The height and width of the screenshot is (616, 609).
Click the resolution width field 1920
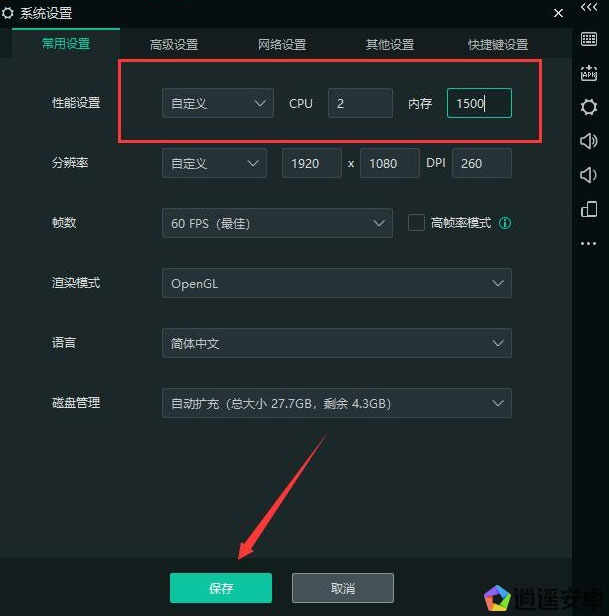click(x=312, y=163)
